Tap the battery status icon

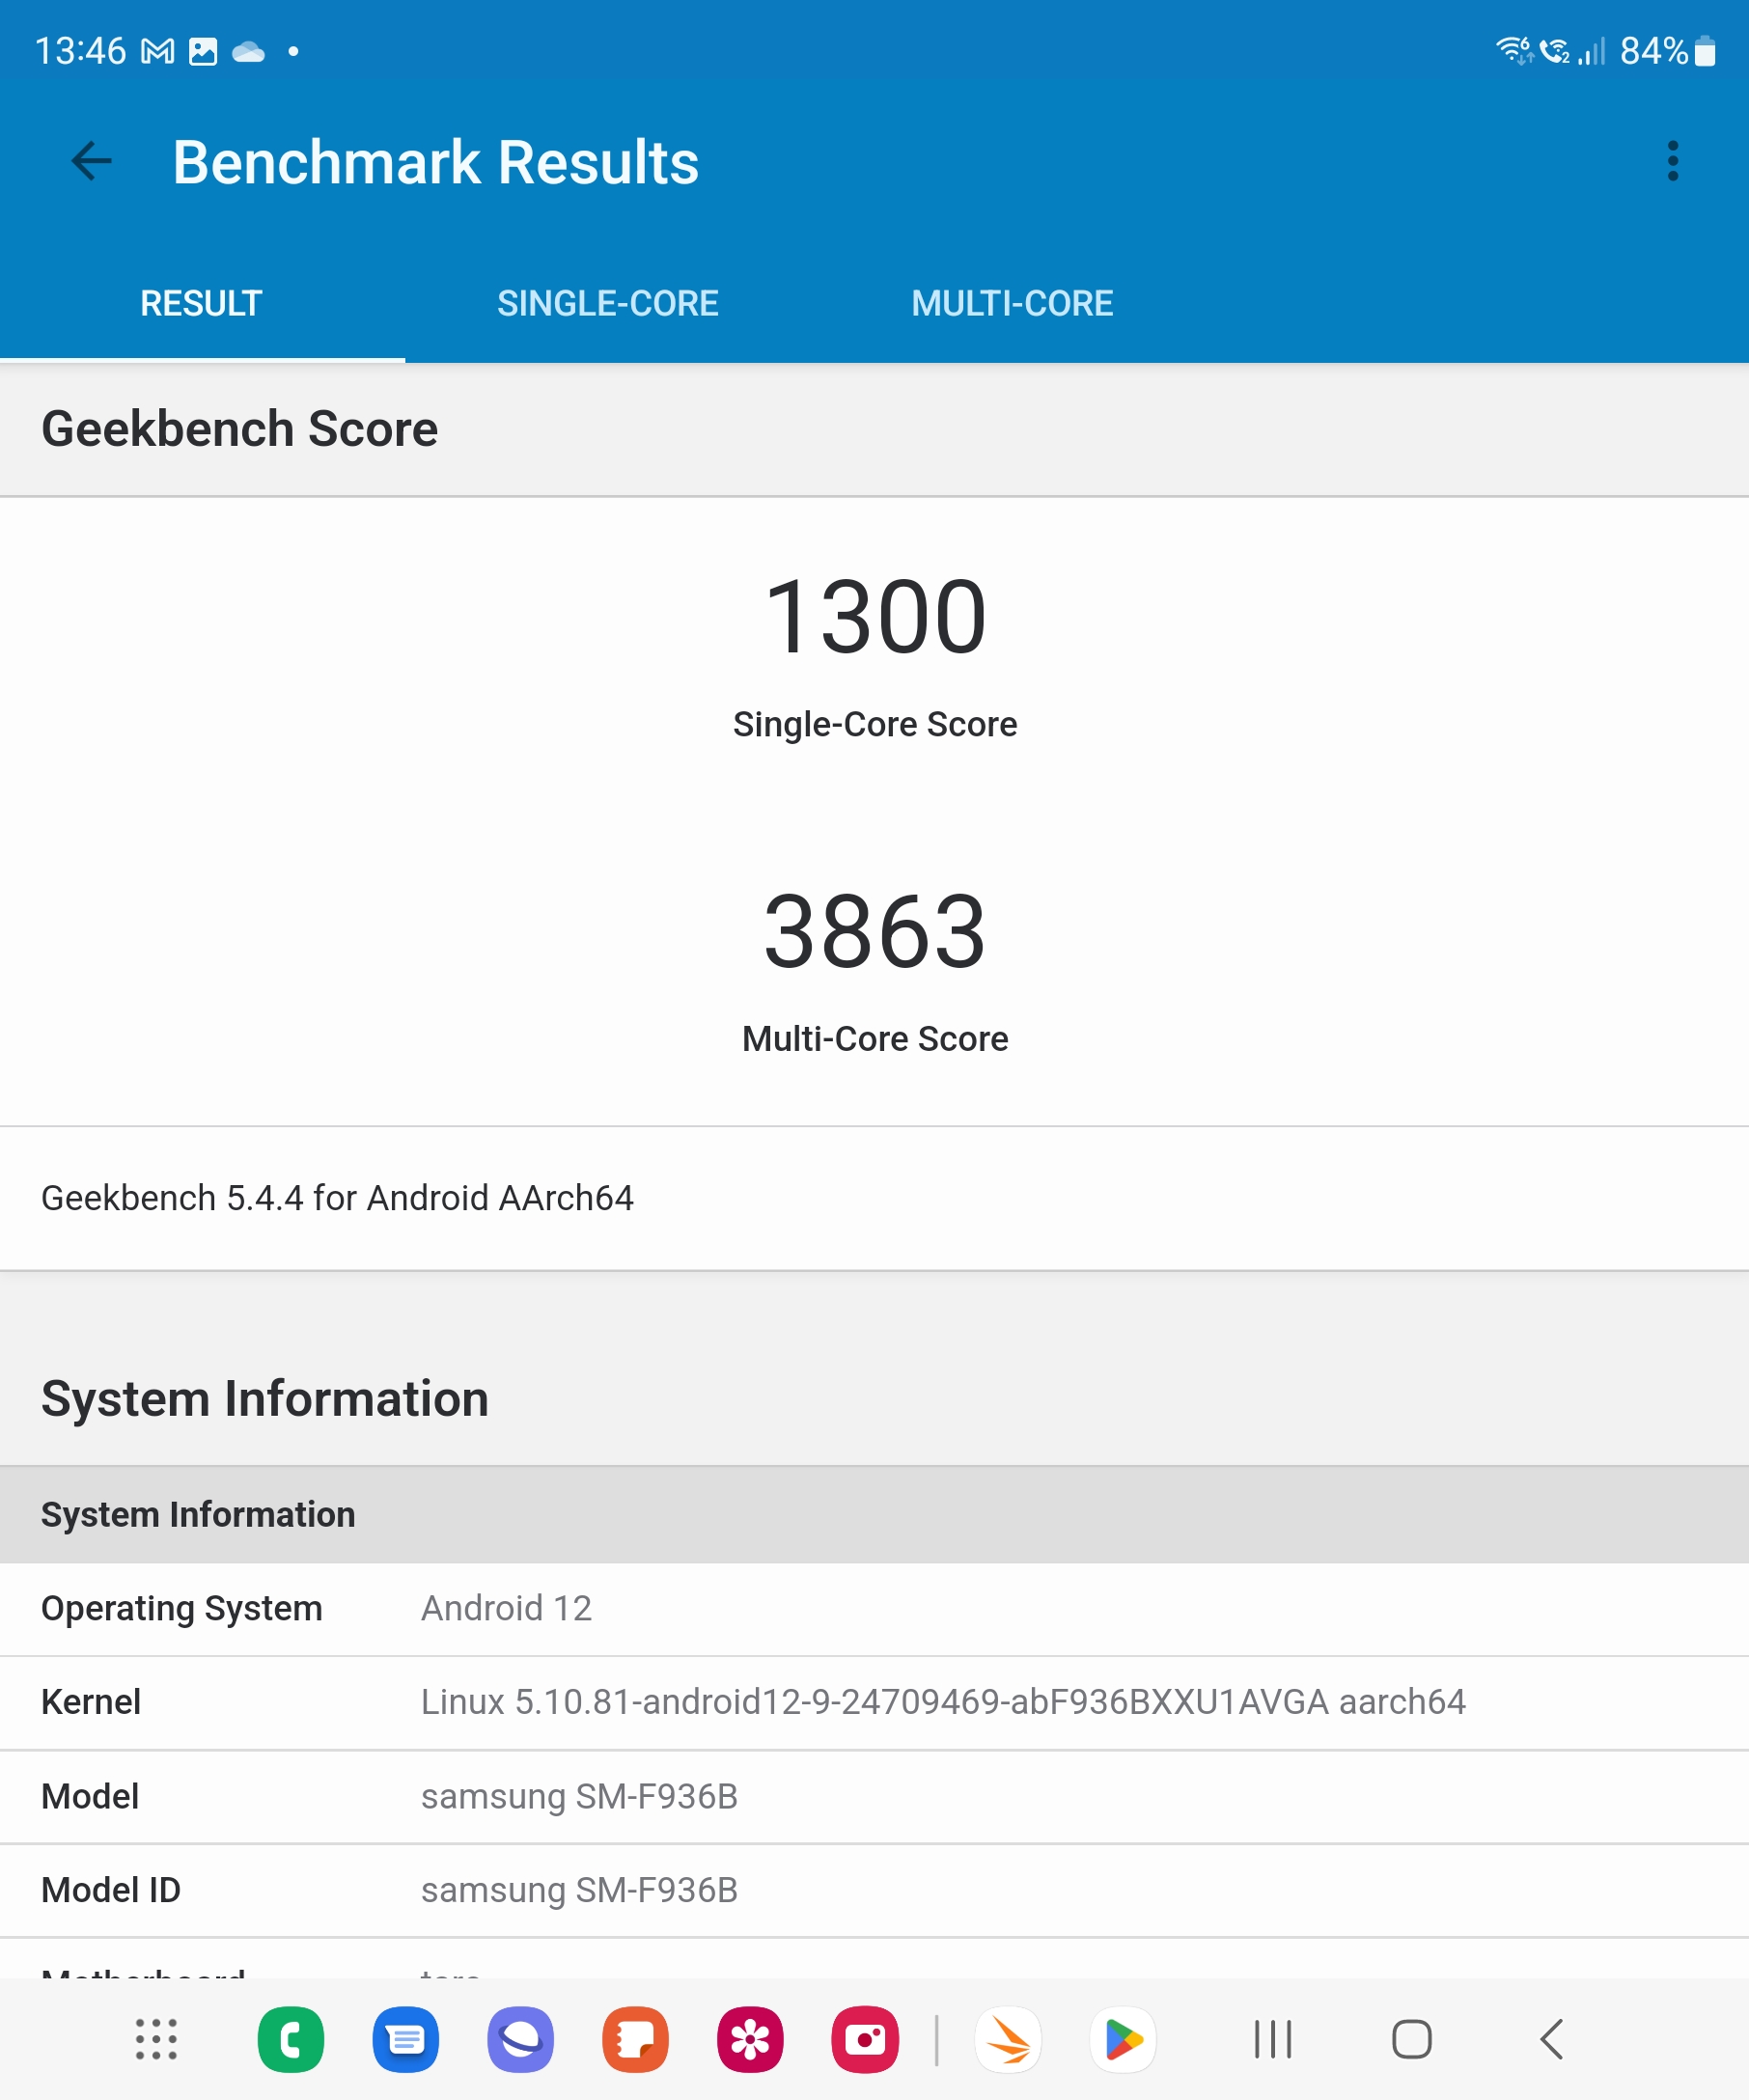click(x=1705, y=51)
